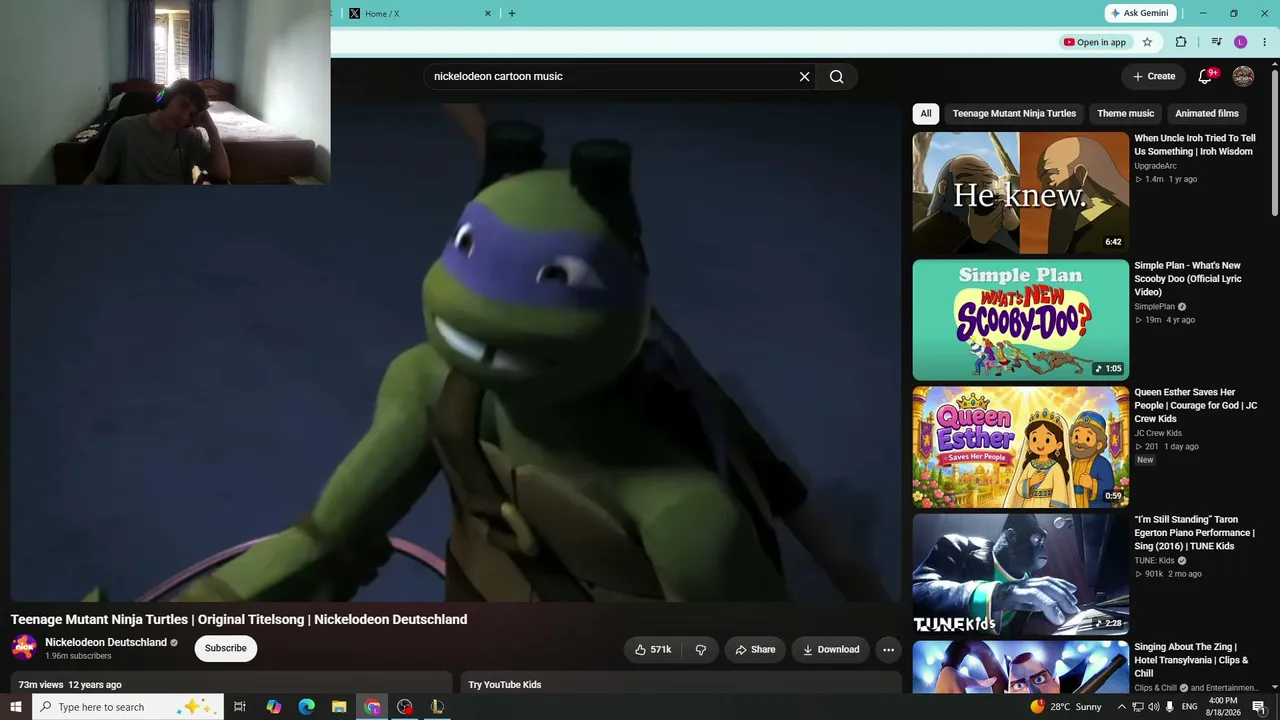Open 'Queen Esther Saves Her People' title
The height and width of the screenshot is (720, 1280).
coord(1196,406)
